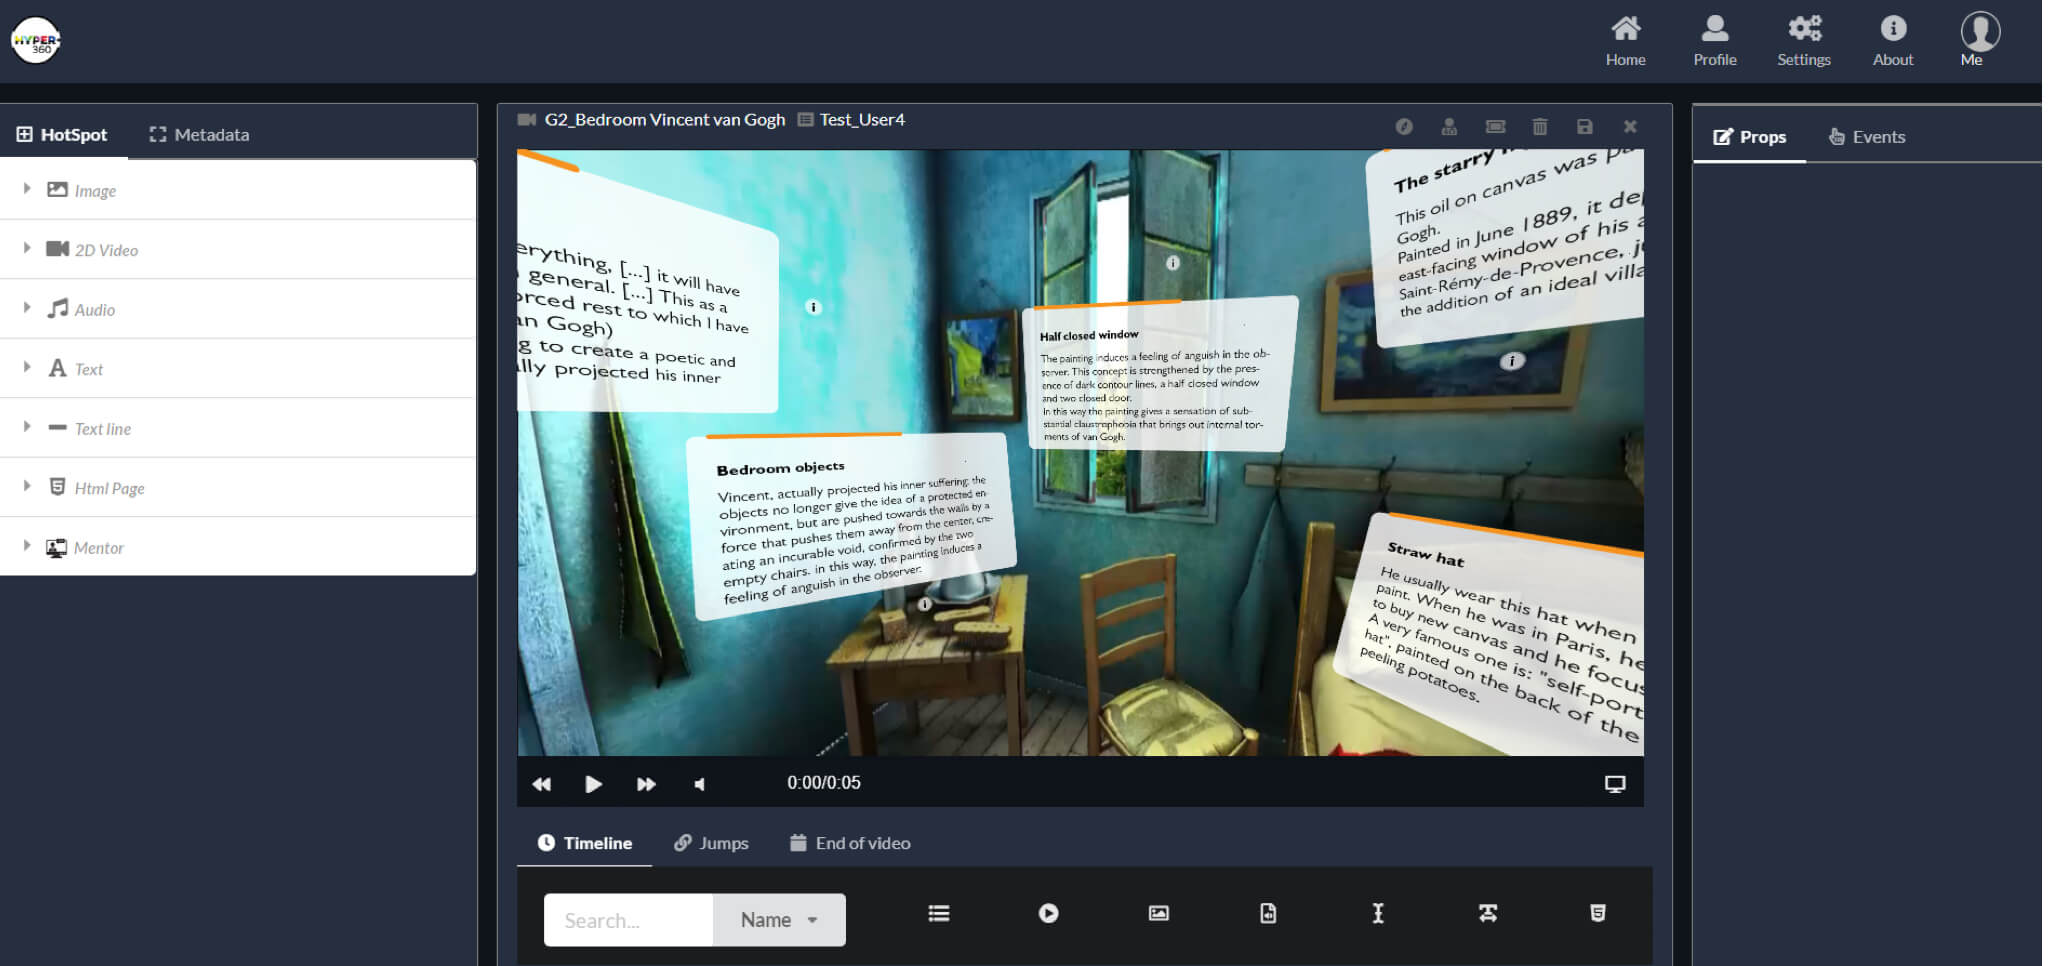Open the Profile page
This screenshot has height=966, width=2048.
point(1714,41)
